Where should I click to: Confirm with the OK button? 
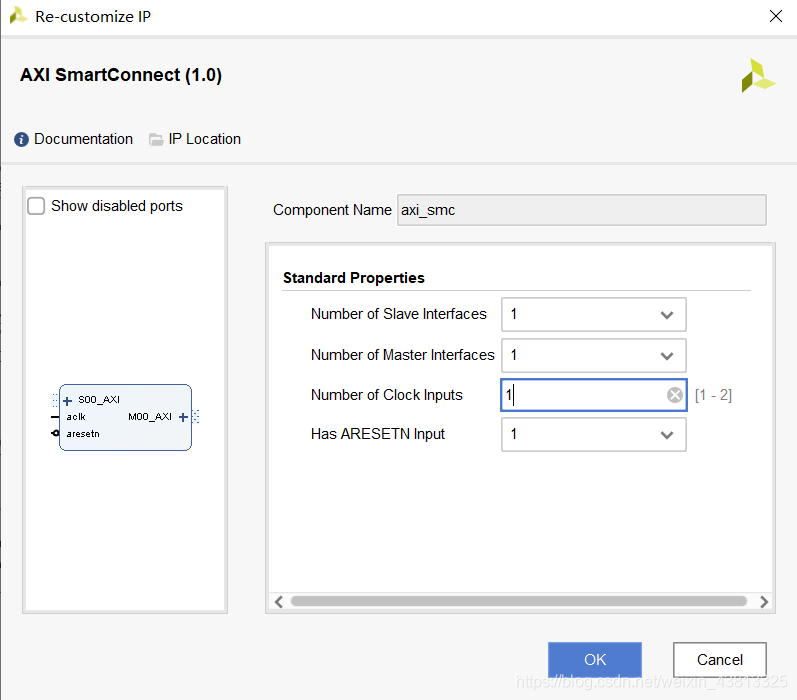tap(595, 660)
